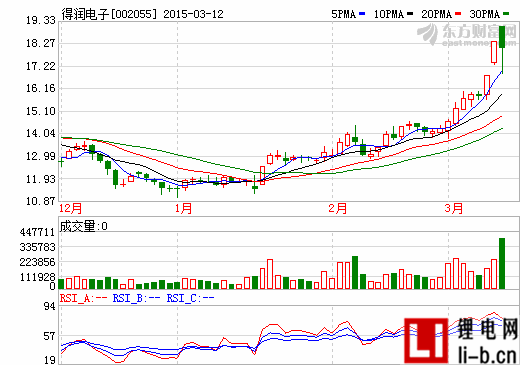Click the 2月 month label
Screen dimensions: 520x365
tap(338, 208)
